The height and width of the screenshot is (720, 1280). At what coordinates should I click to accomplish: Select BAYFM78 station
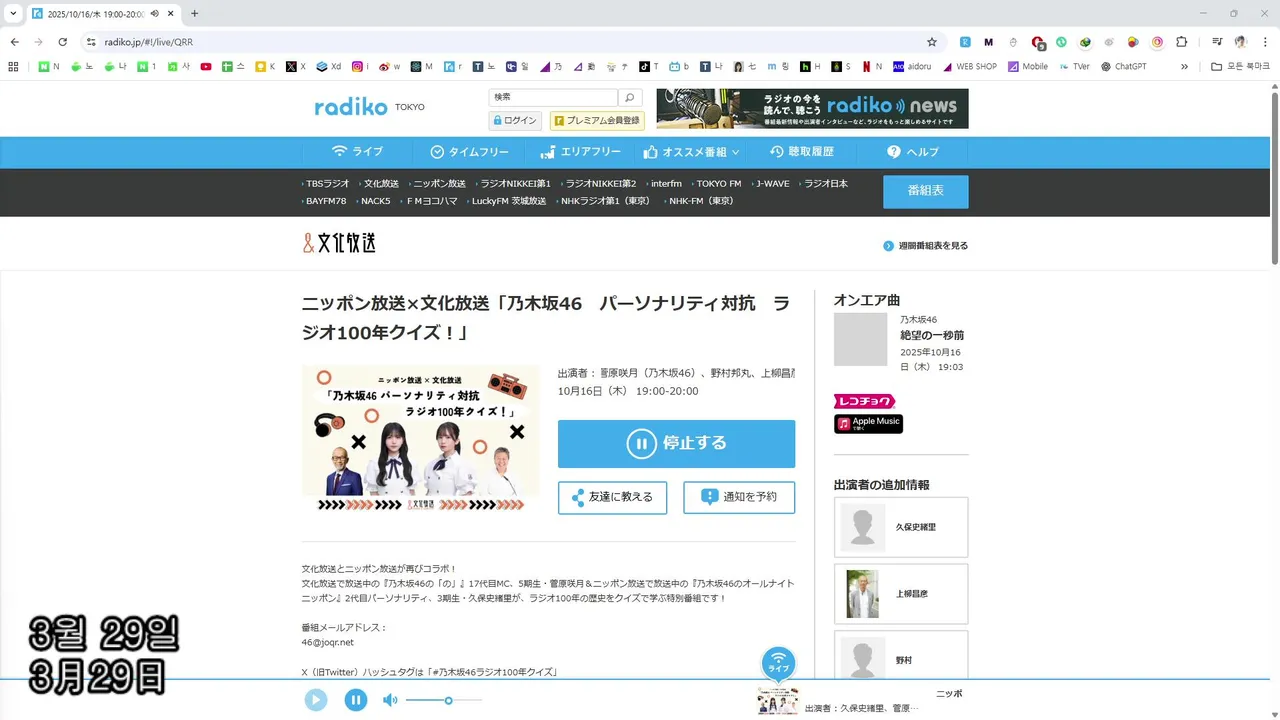point(325,201)
